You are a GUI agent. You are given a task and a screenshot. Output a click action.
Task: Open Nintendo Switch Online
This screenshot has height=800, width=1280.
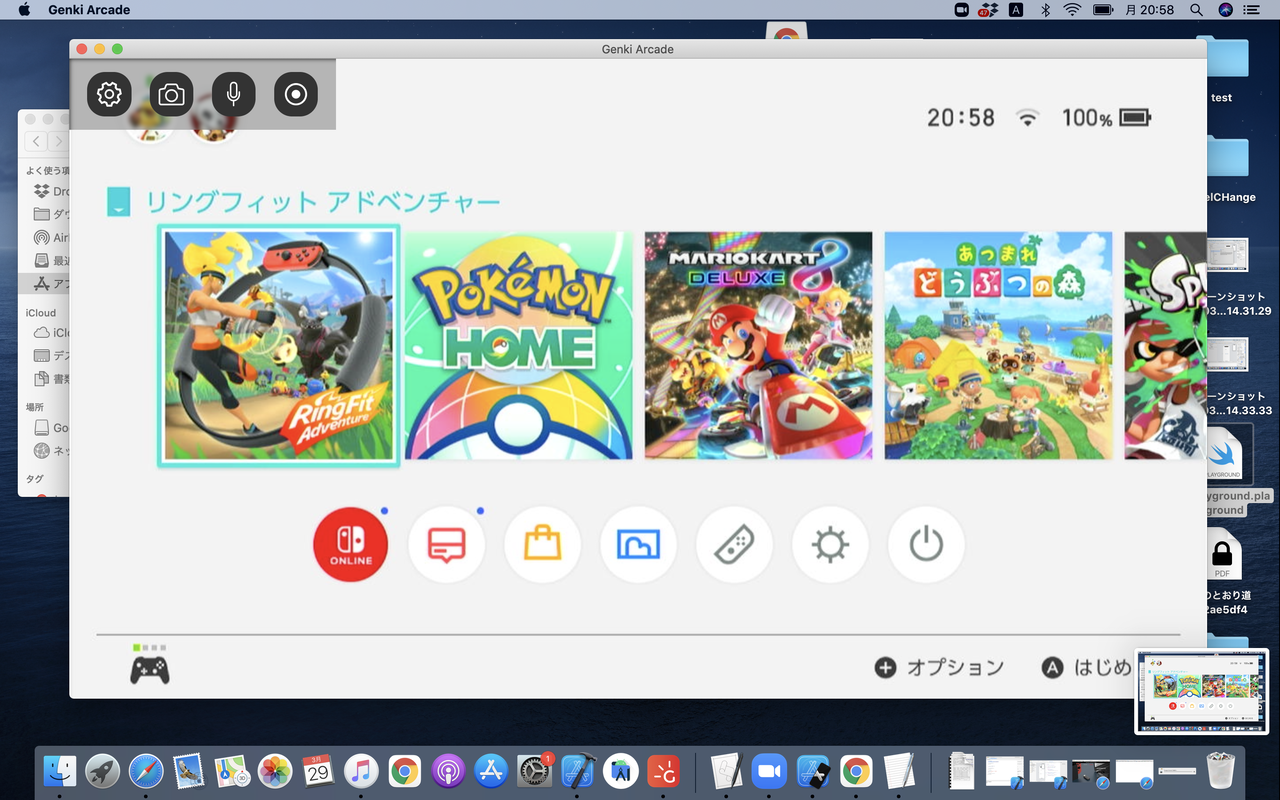point(351,545)
